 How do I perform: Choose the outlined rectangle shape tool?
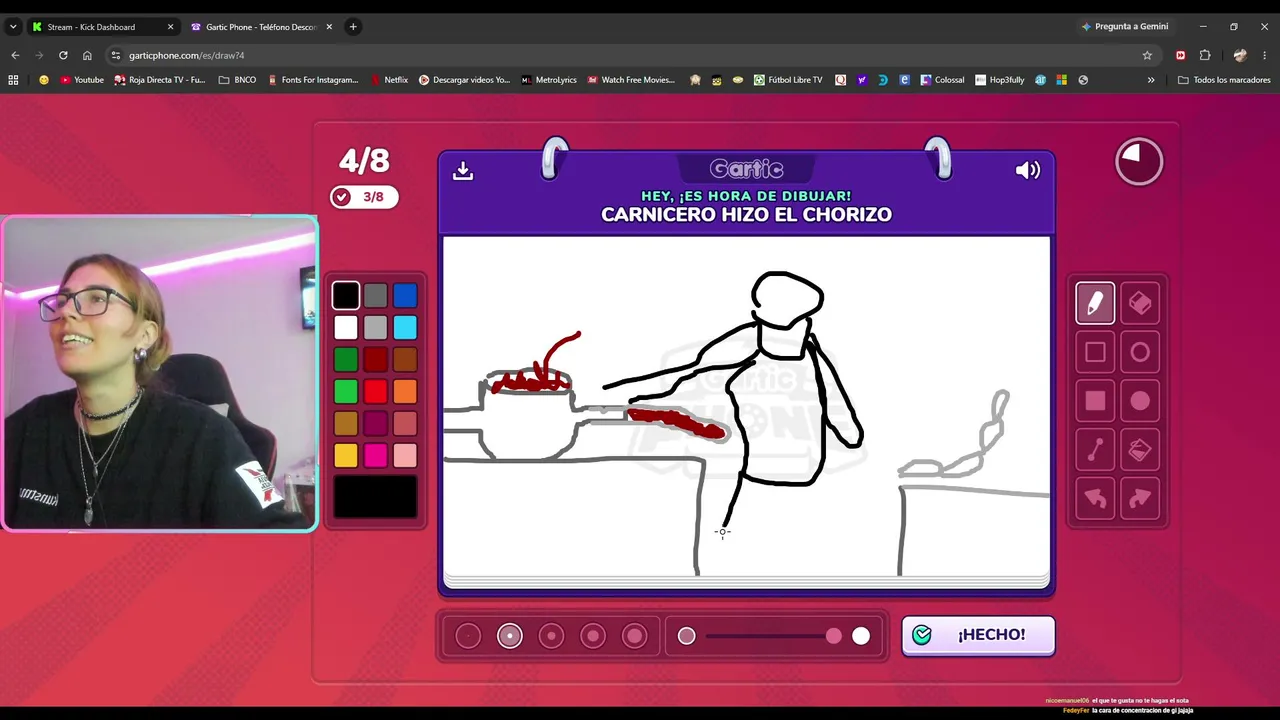click(x=1095, y=352)
